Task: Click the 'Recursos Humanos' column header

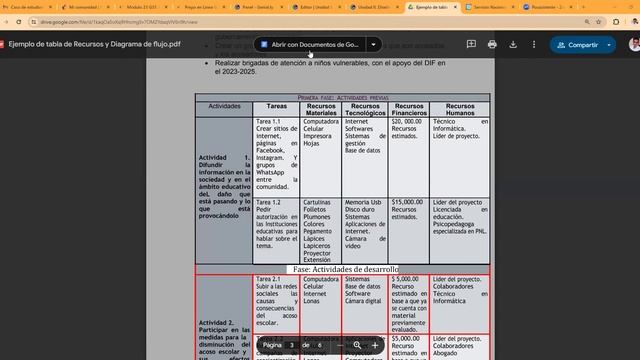Action: coord(460,109)
